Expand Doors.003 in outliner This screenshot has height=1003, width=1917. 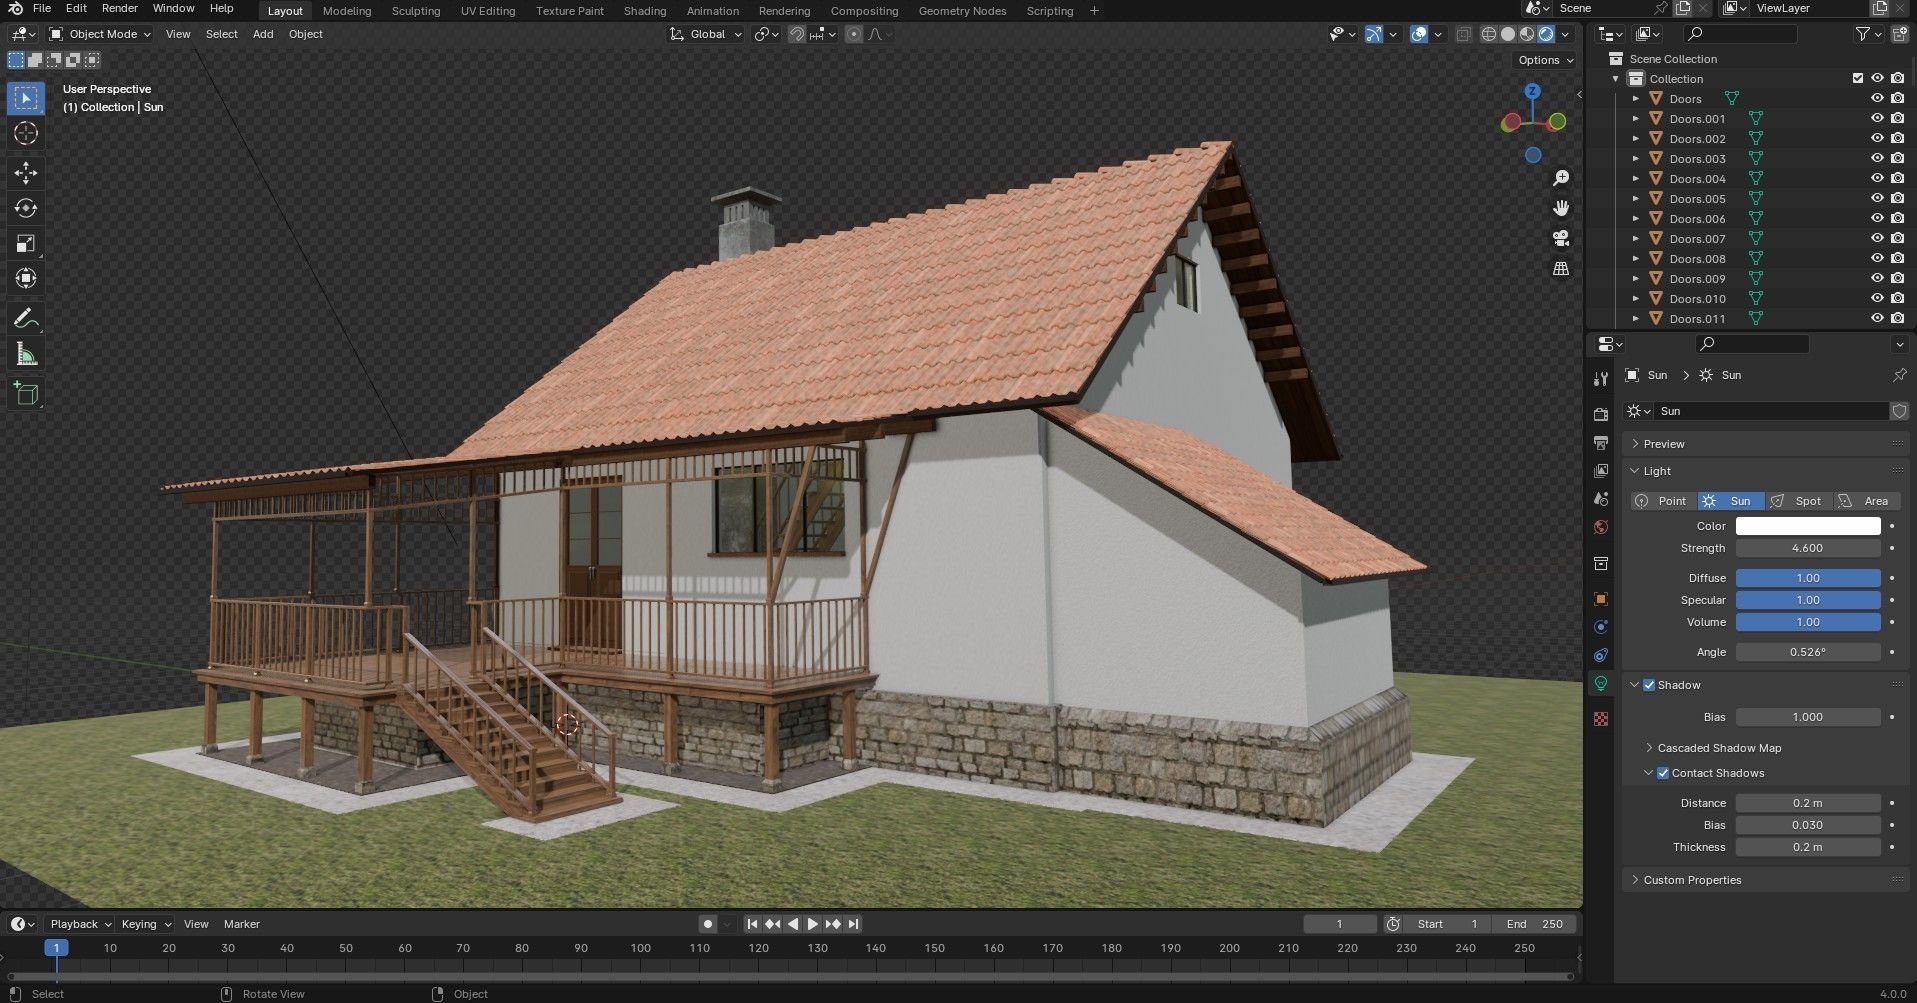pos(1636,158)
